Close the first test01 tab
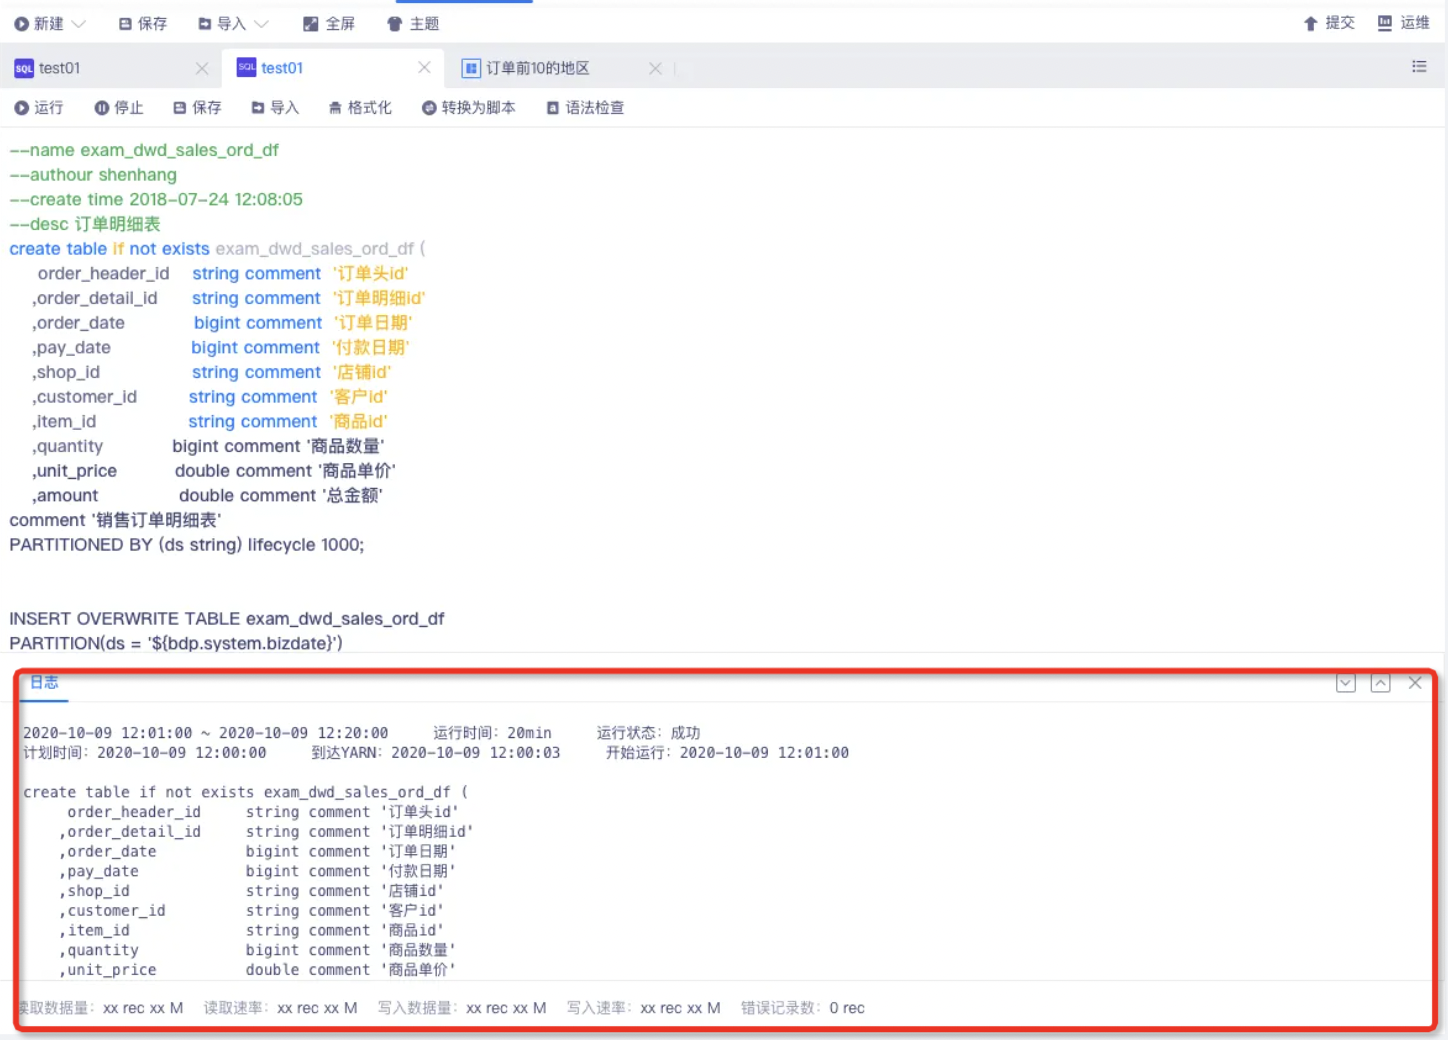Image resolution: width=1448 pixels, height=1040 pixels. coord(202,68)
